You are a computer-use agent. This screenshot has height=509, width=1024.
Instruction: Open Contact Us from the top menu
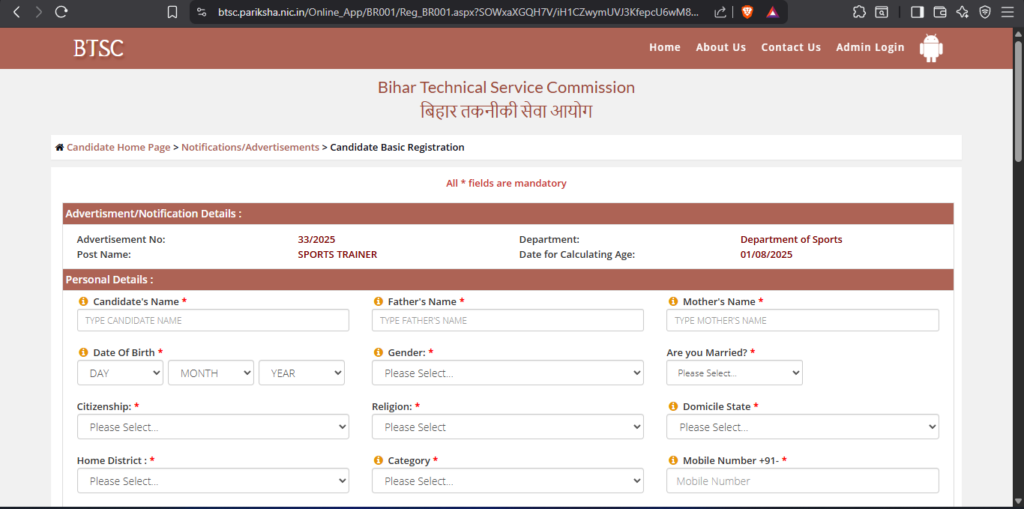pos(790,47)
